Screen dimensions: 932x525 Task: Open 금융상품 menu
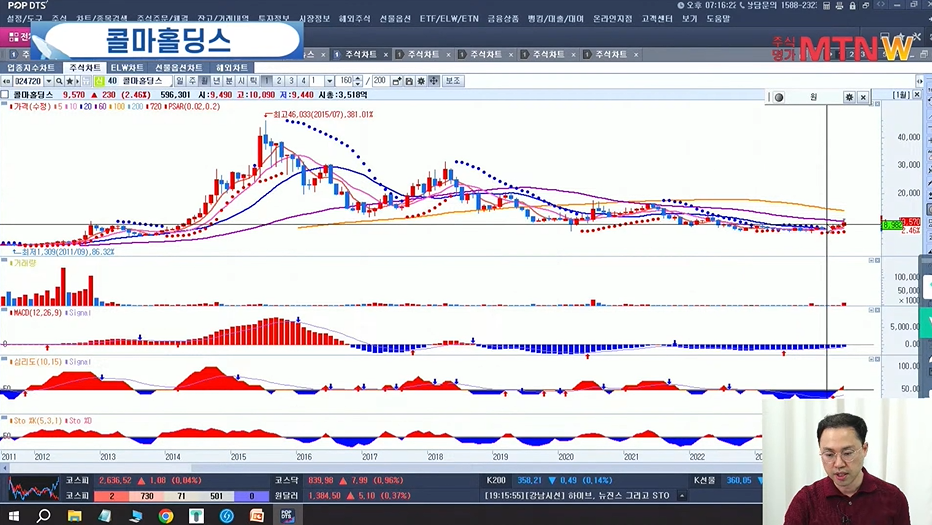tap(503, 19)
